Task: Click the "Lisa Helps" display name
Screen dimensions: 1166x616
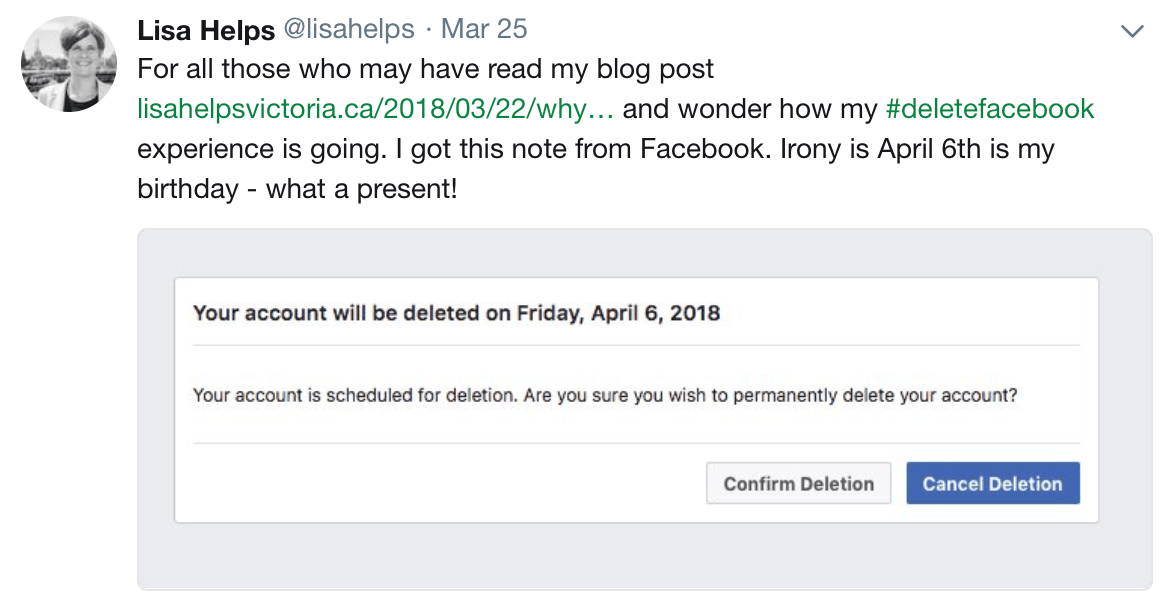Action: click(205, 30)
